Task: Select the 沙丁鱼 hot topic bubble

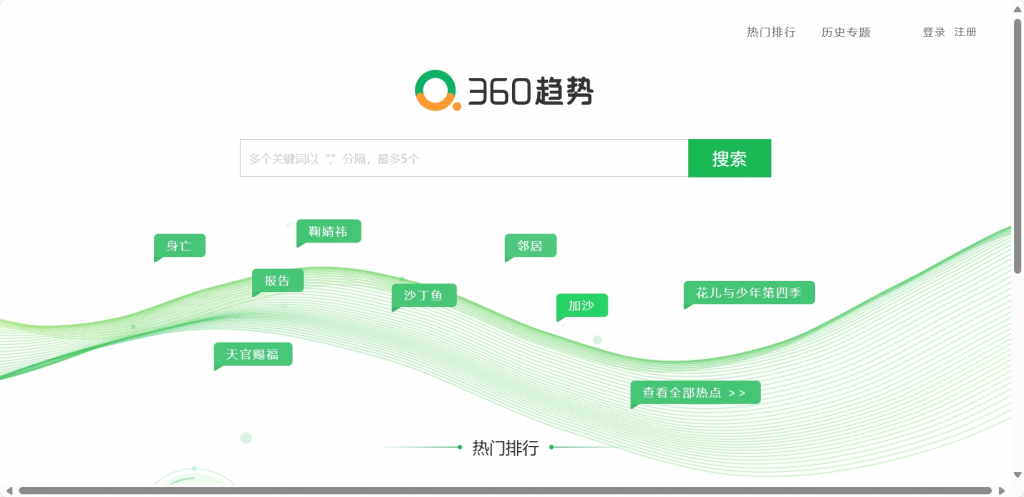Action: 424,296
